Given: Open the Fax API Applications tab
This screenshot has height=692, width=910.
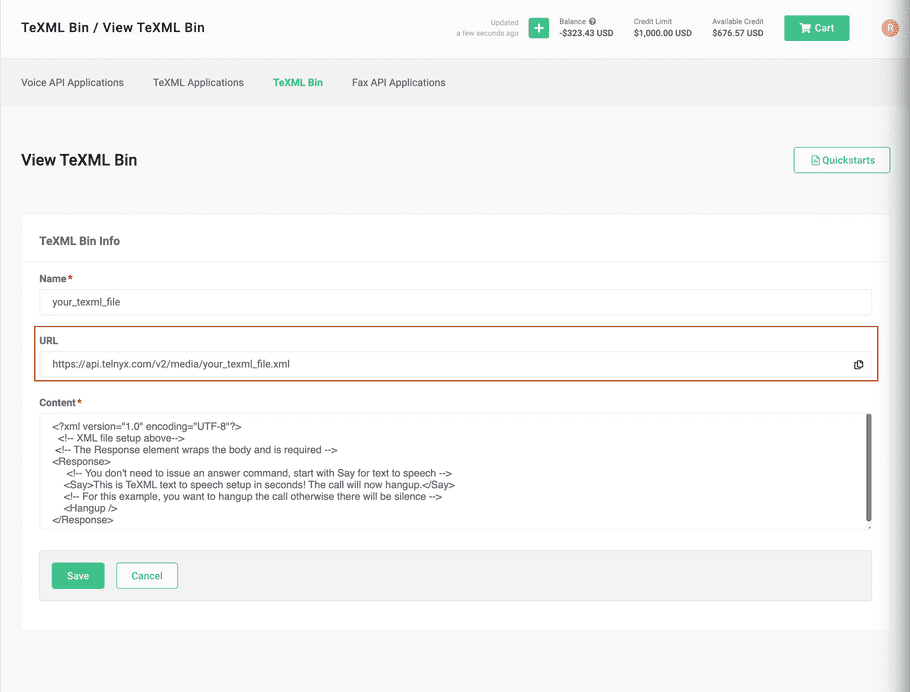Looking at the screenshot, I should (x=398, y=82).
